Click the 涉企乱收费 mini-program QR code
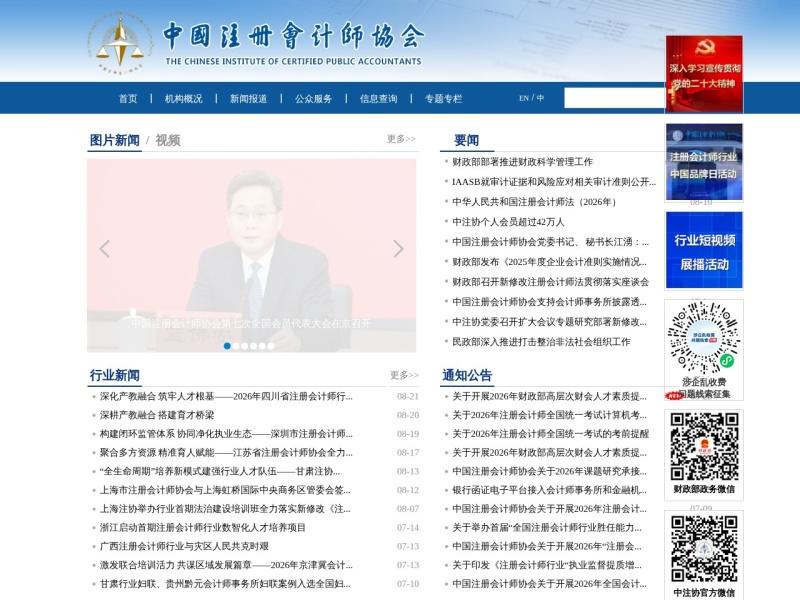 704,337
